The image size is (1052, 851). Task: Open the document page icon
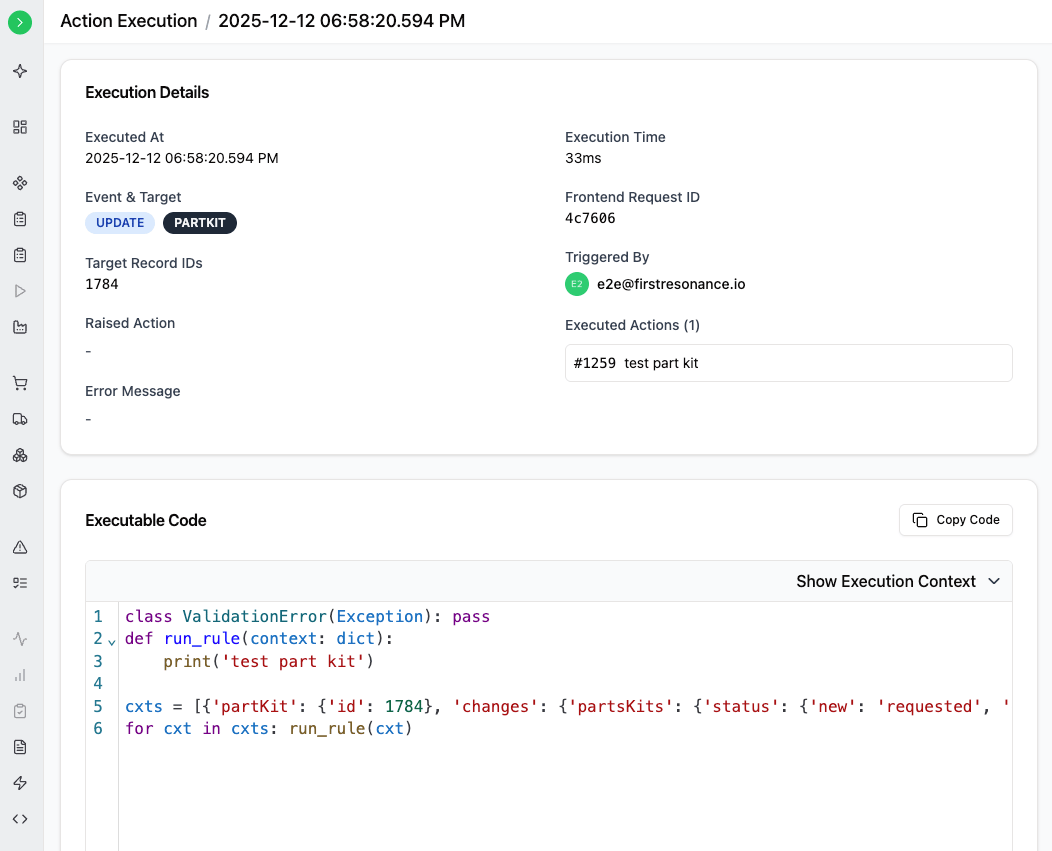(20, 747)
